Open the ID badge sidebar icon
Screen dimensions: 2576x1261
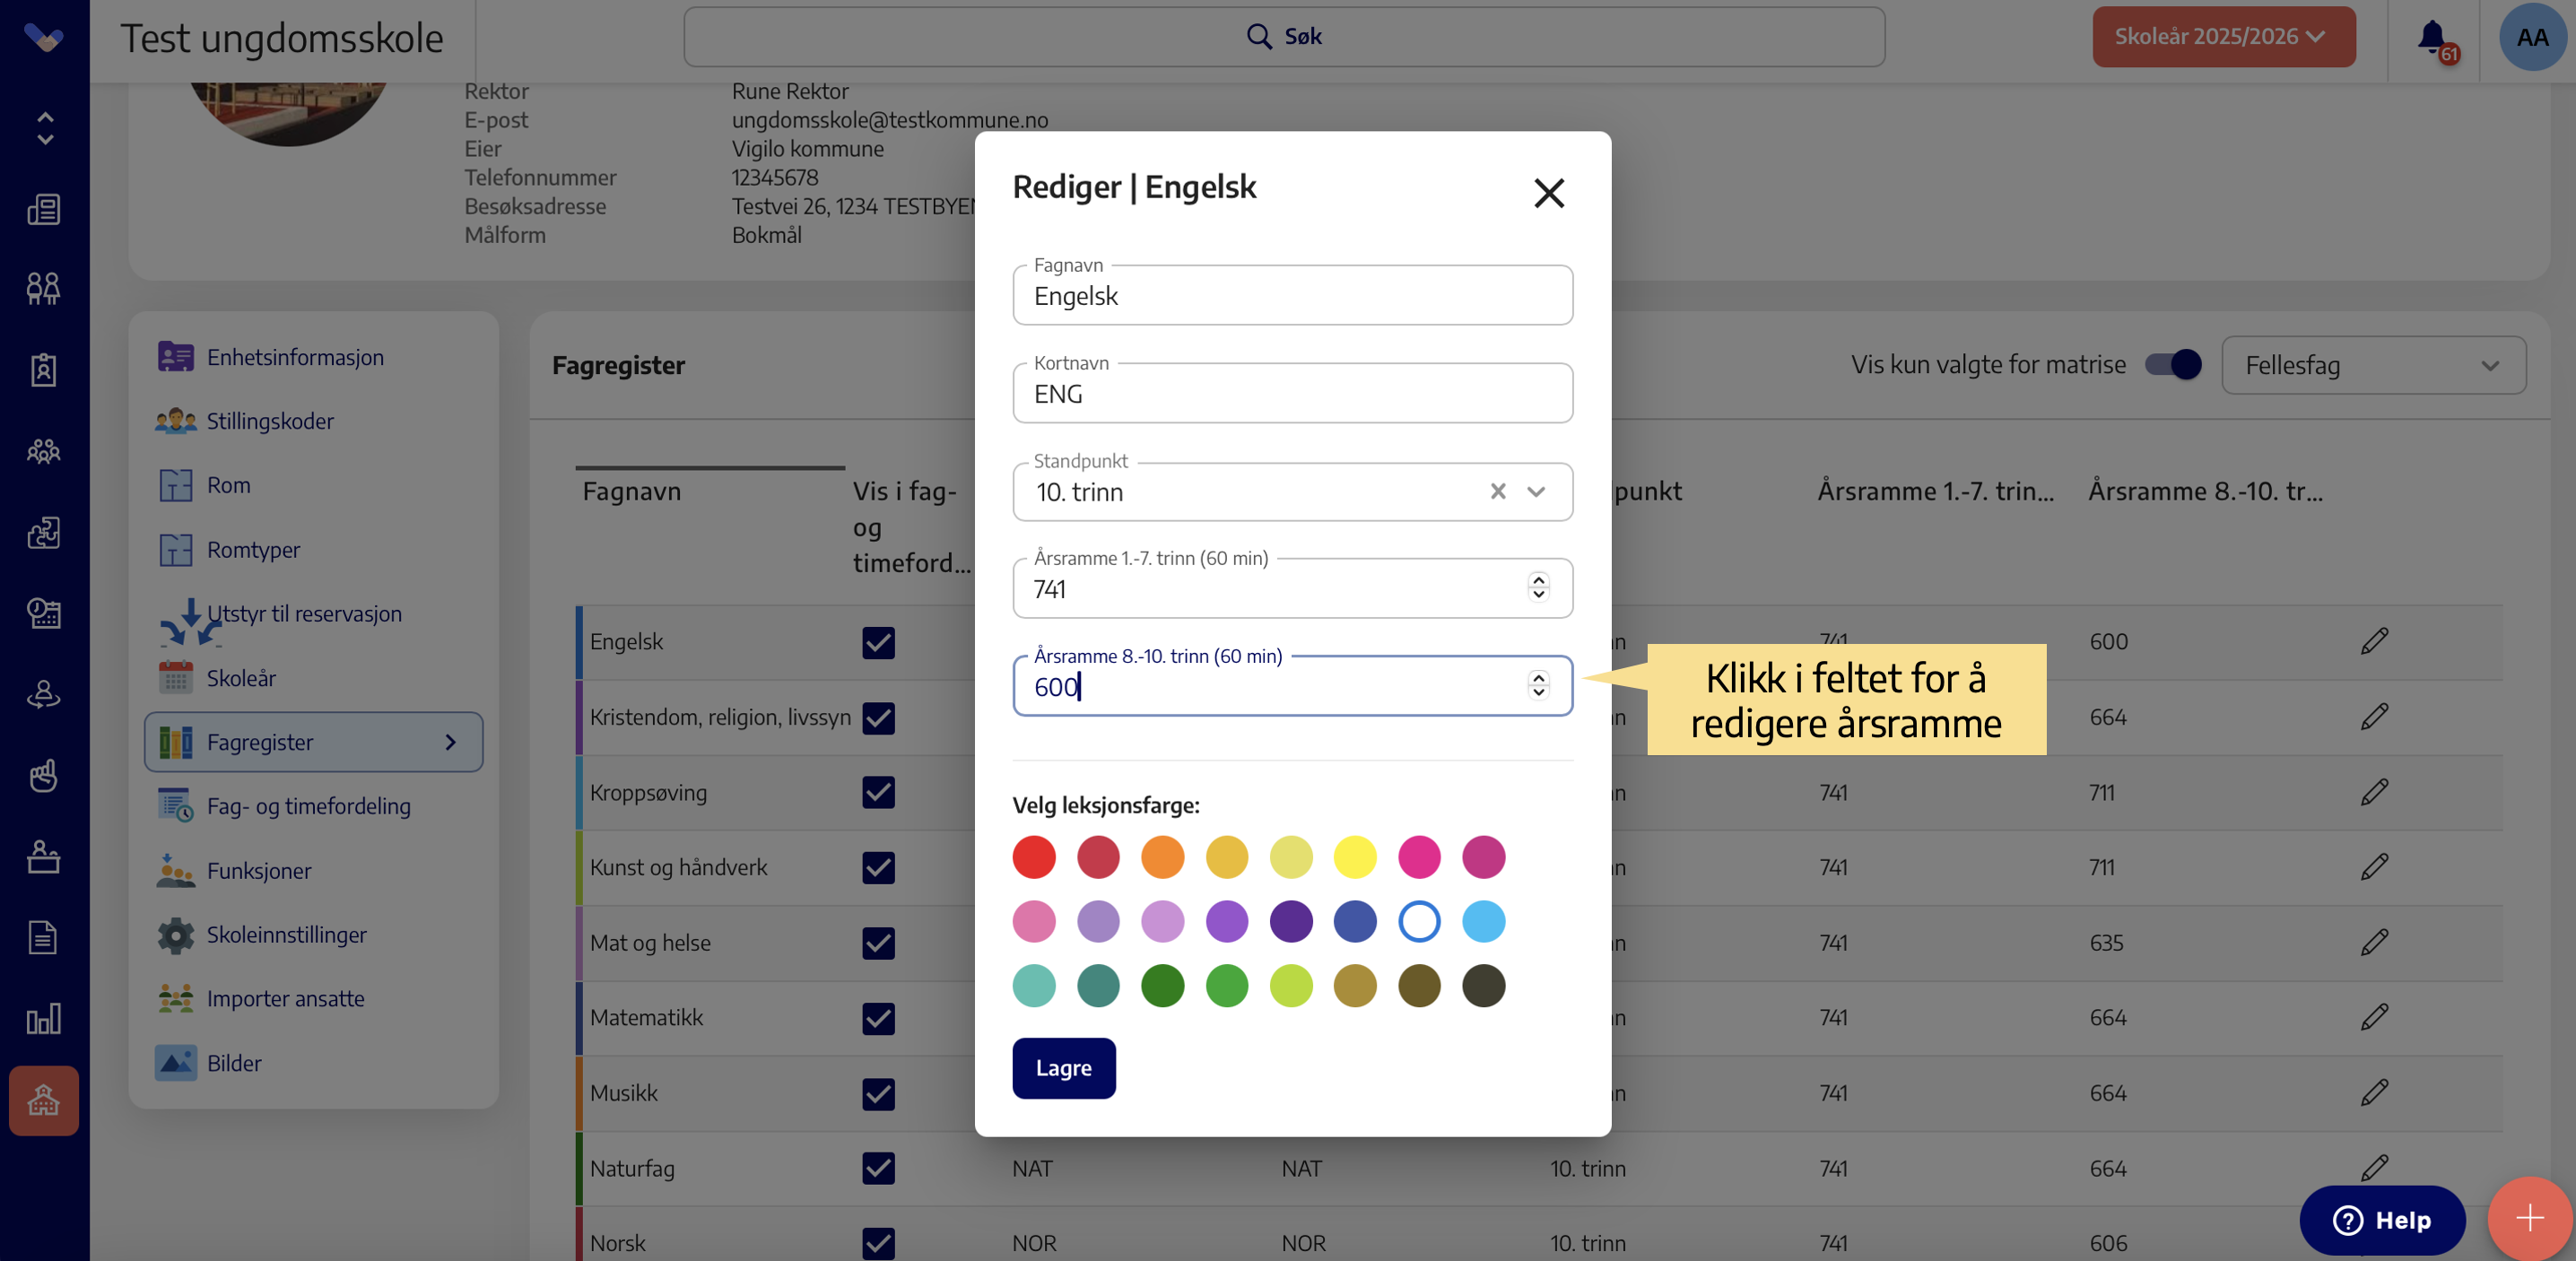tap(44, 370)
